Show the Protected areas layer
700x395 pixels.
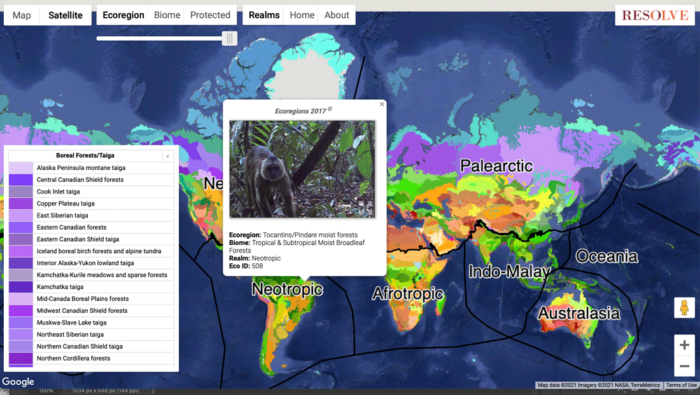click(210, 15)
